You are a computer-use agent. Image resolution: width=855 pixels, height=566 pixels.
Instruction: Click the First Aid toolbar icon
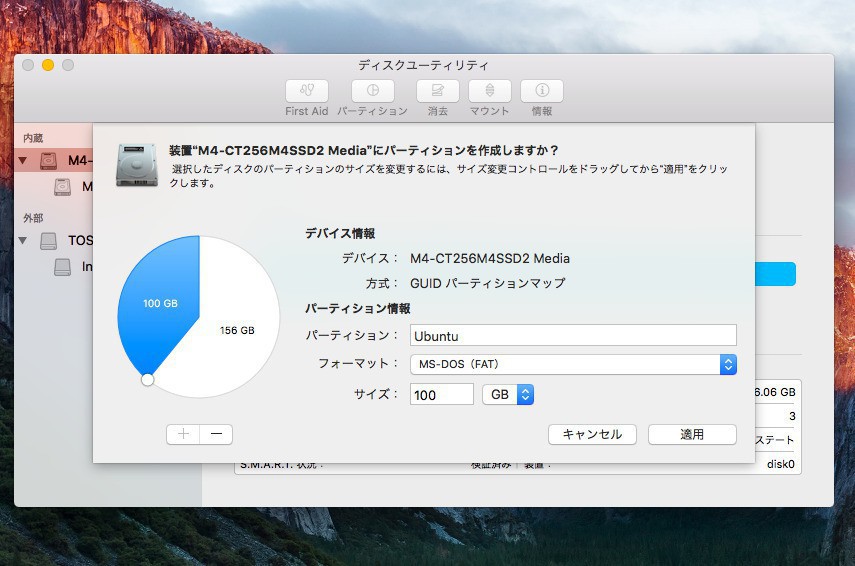click(x=307, y=91)
